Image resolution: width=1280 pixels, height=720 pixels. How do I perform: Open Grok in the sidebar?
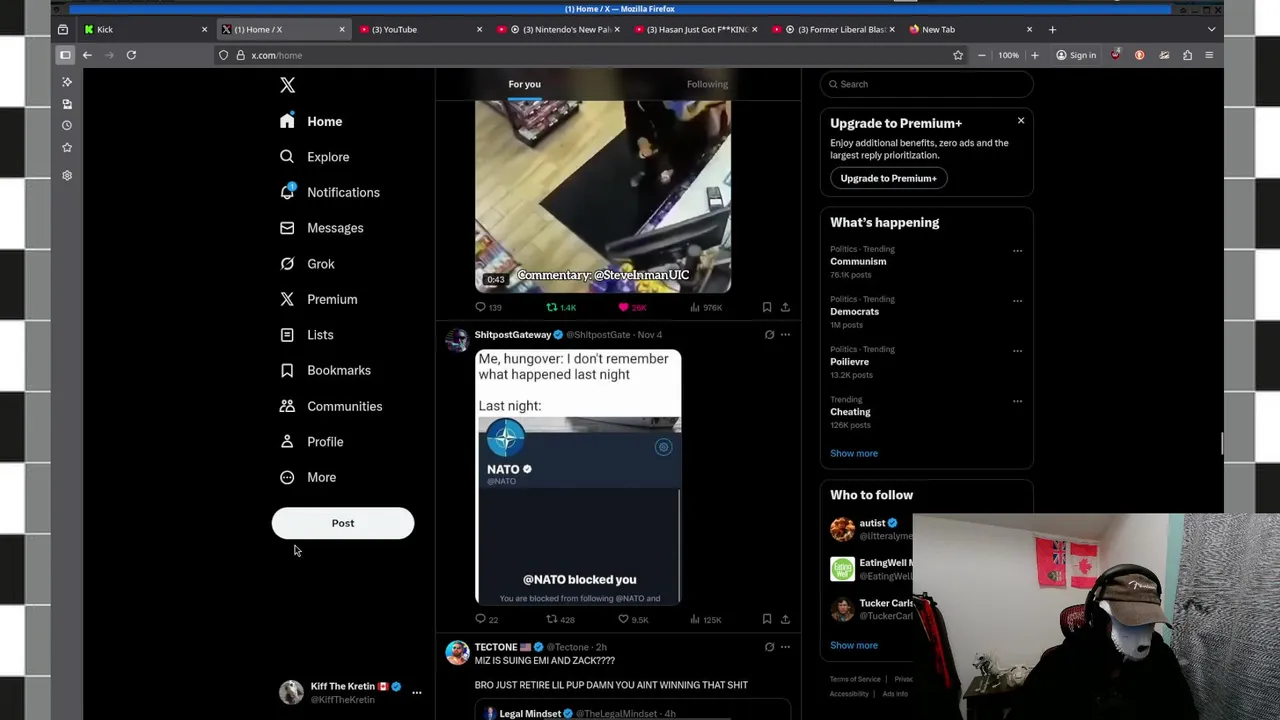pyautogui.click(x=307, y=264)
